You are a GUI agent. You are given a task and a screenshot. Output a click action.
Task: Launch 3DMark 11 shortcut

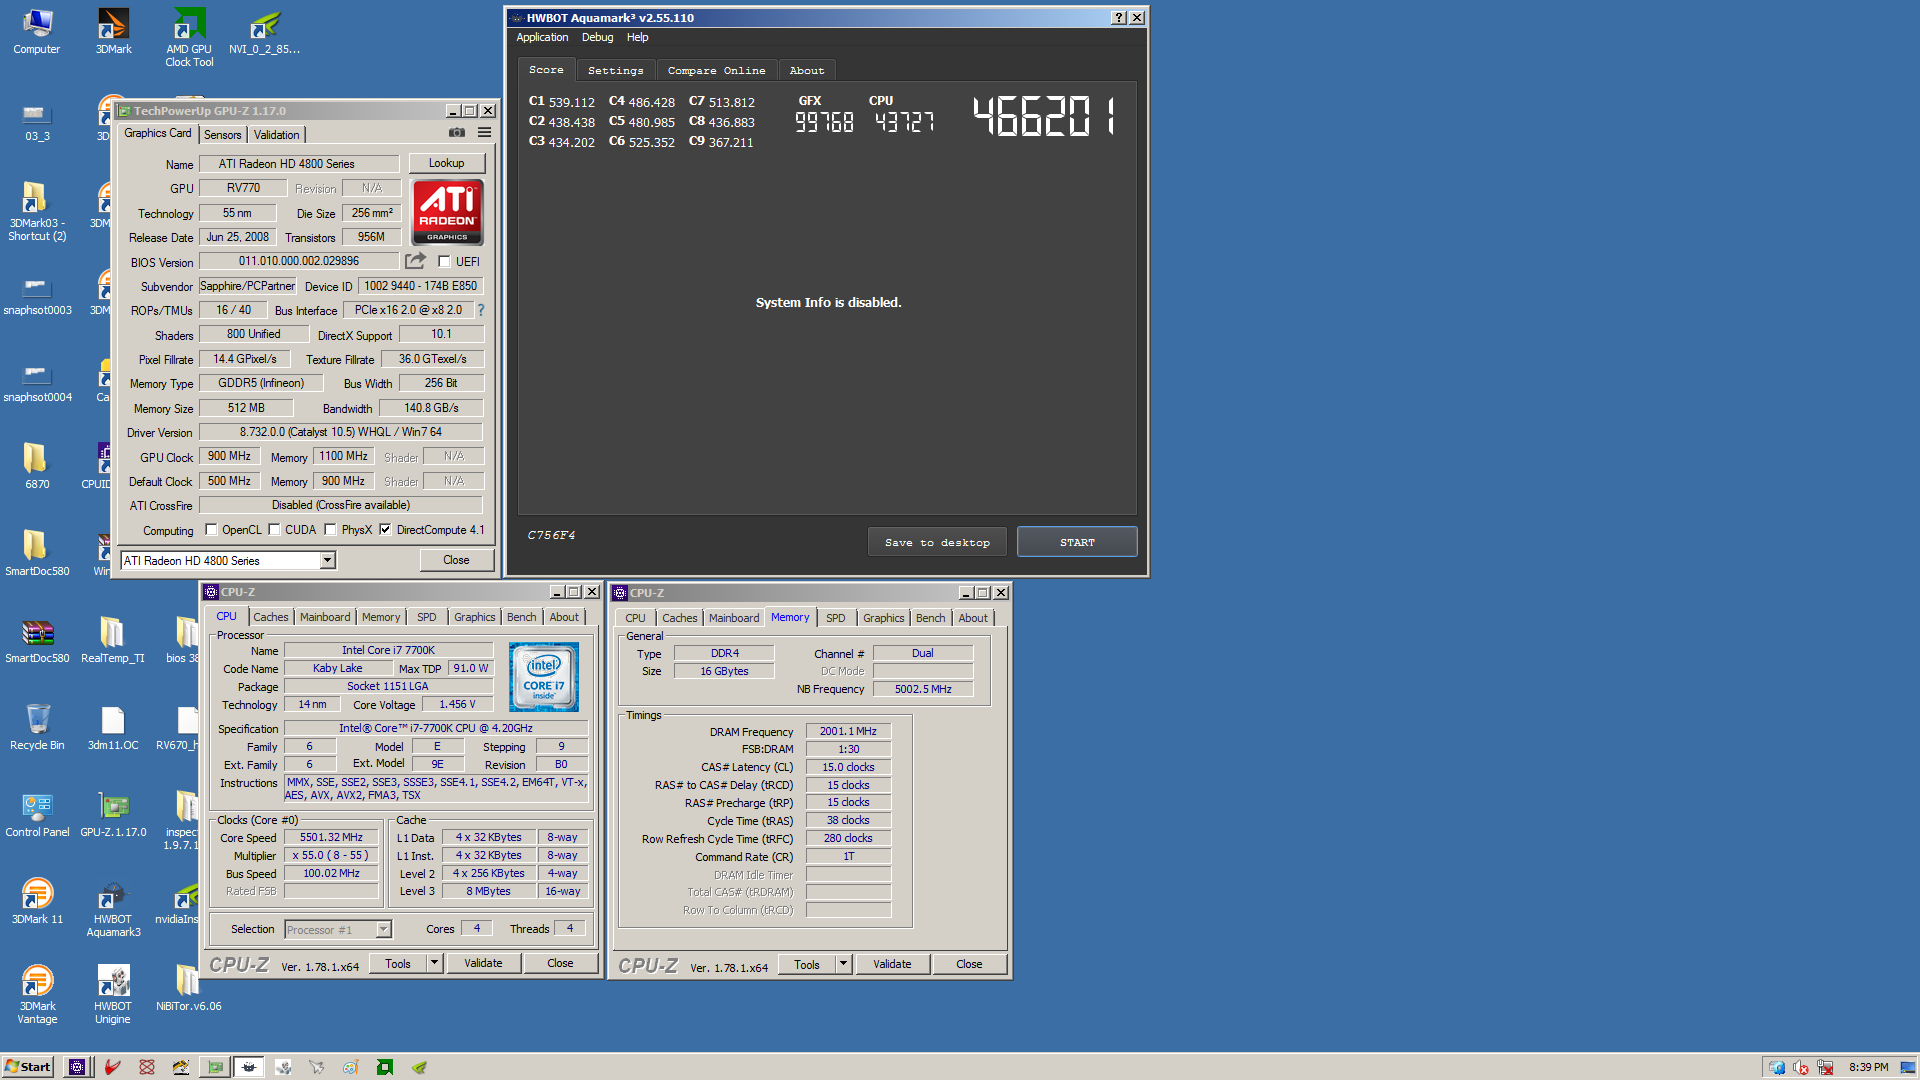pos(37,901)
